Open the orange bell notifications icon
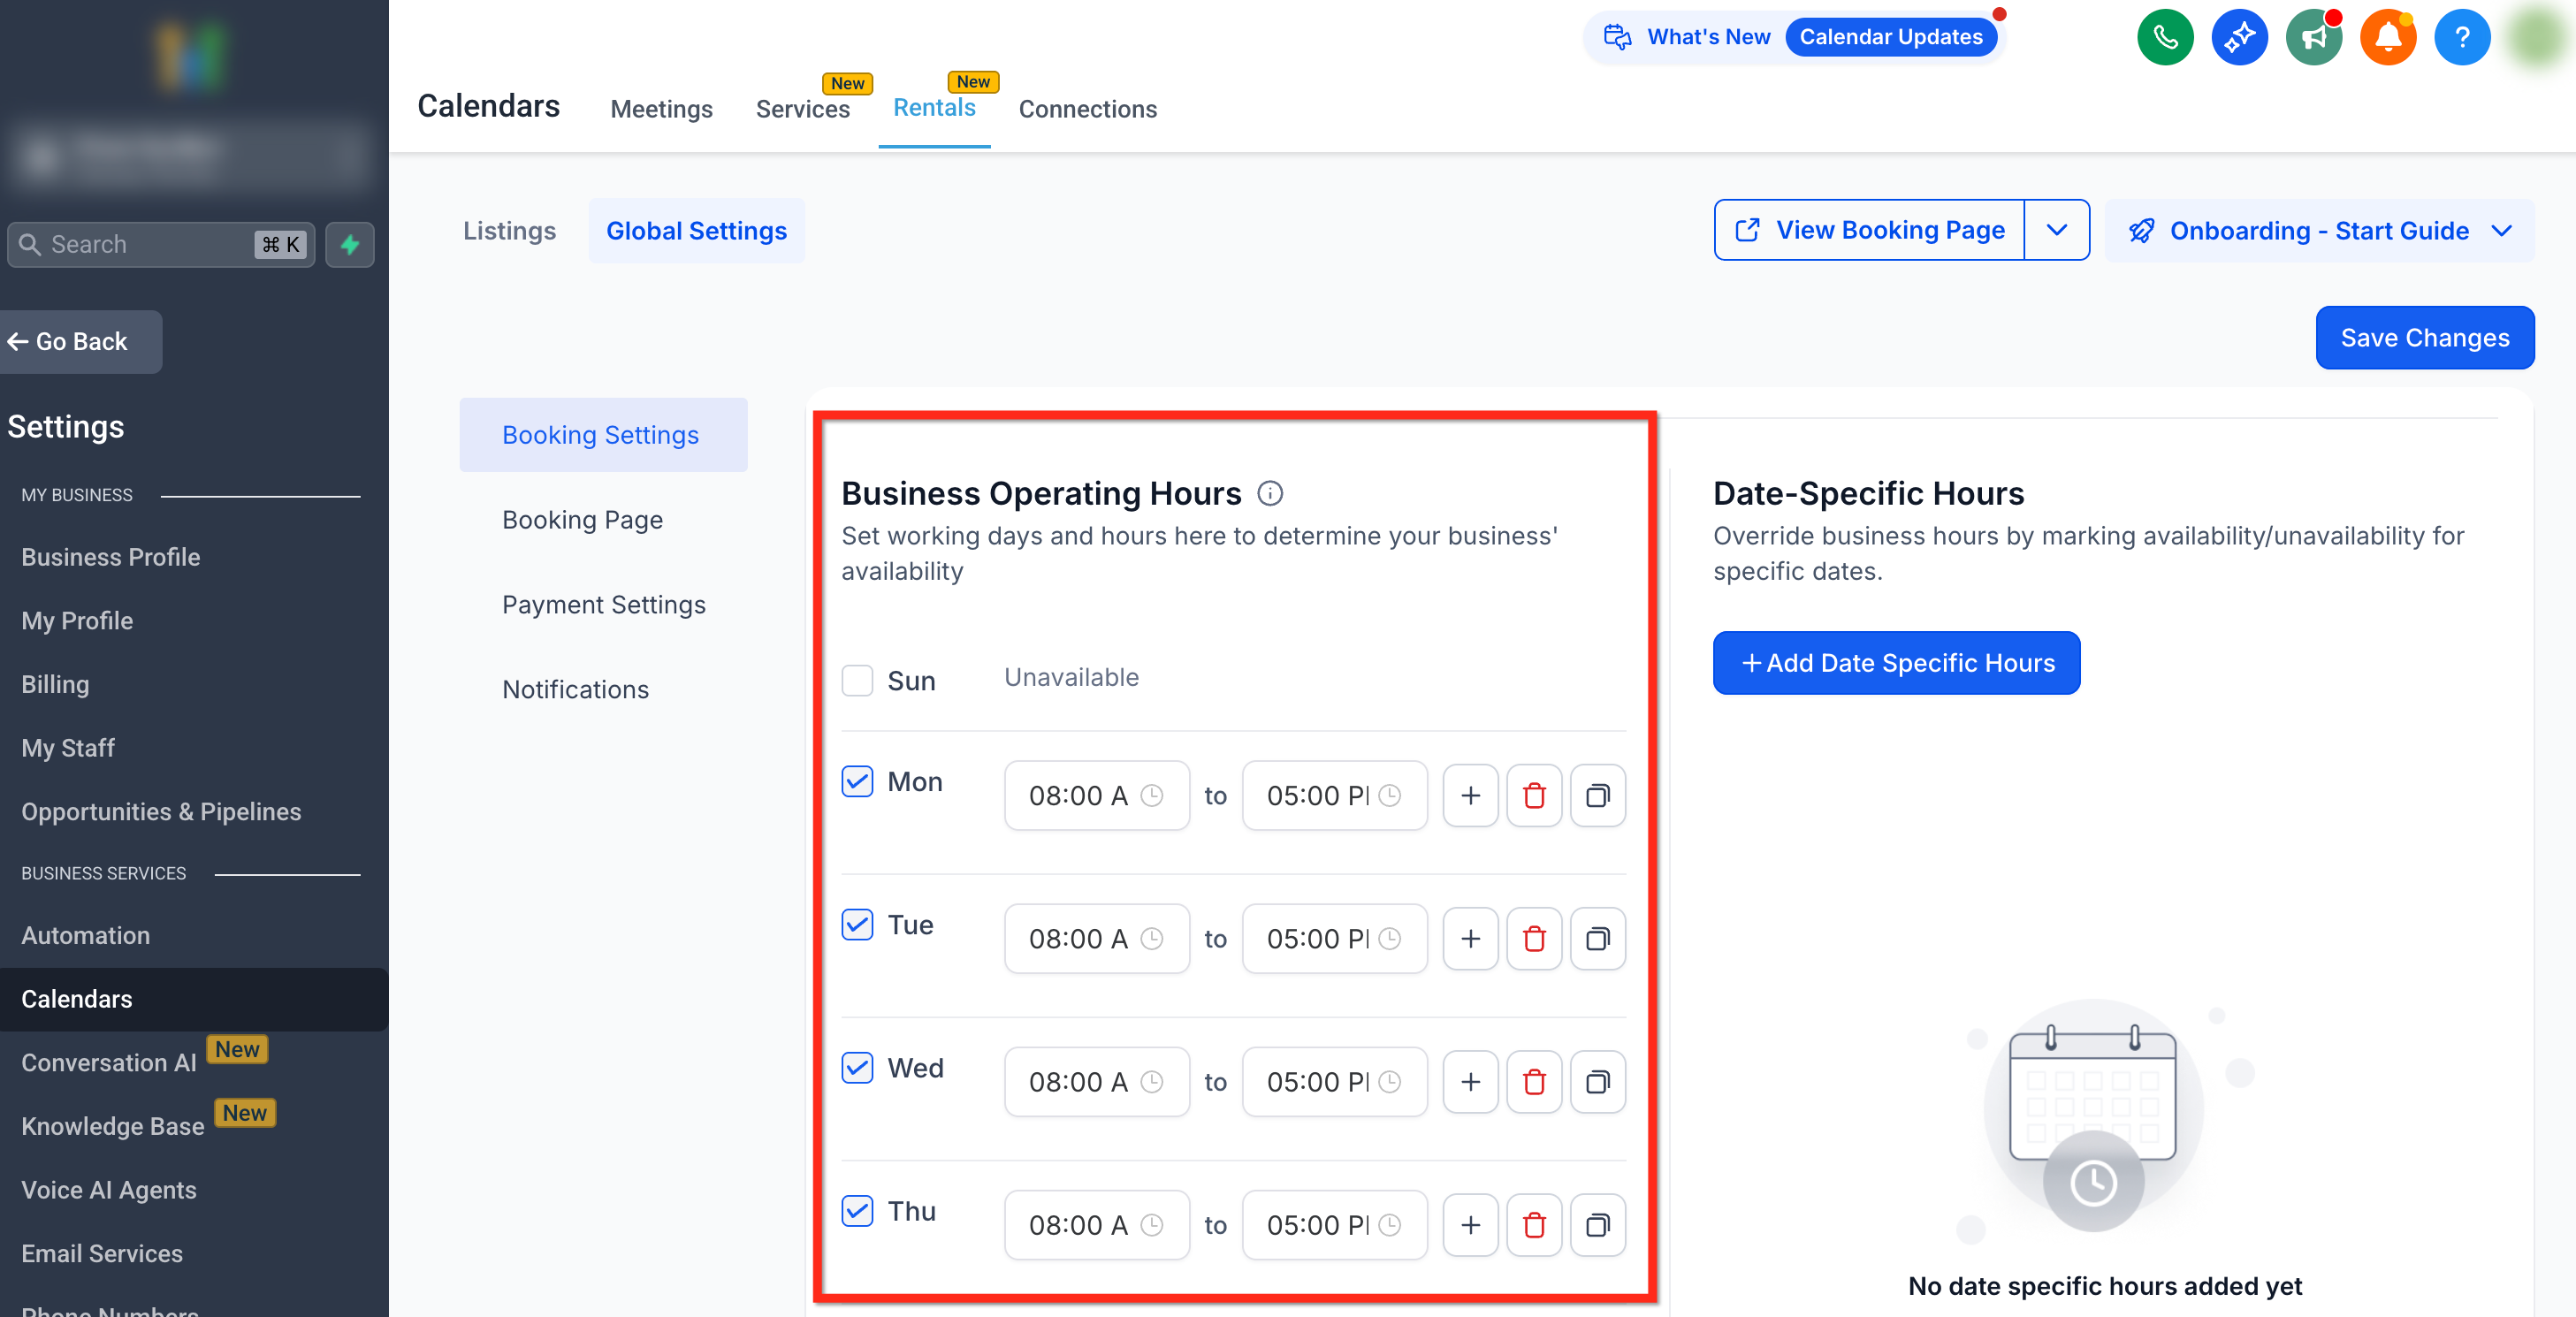The width and height of the screenshot is (2576, 1317). 2387,38
